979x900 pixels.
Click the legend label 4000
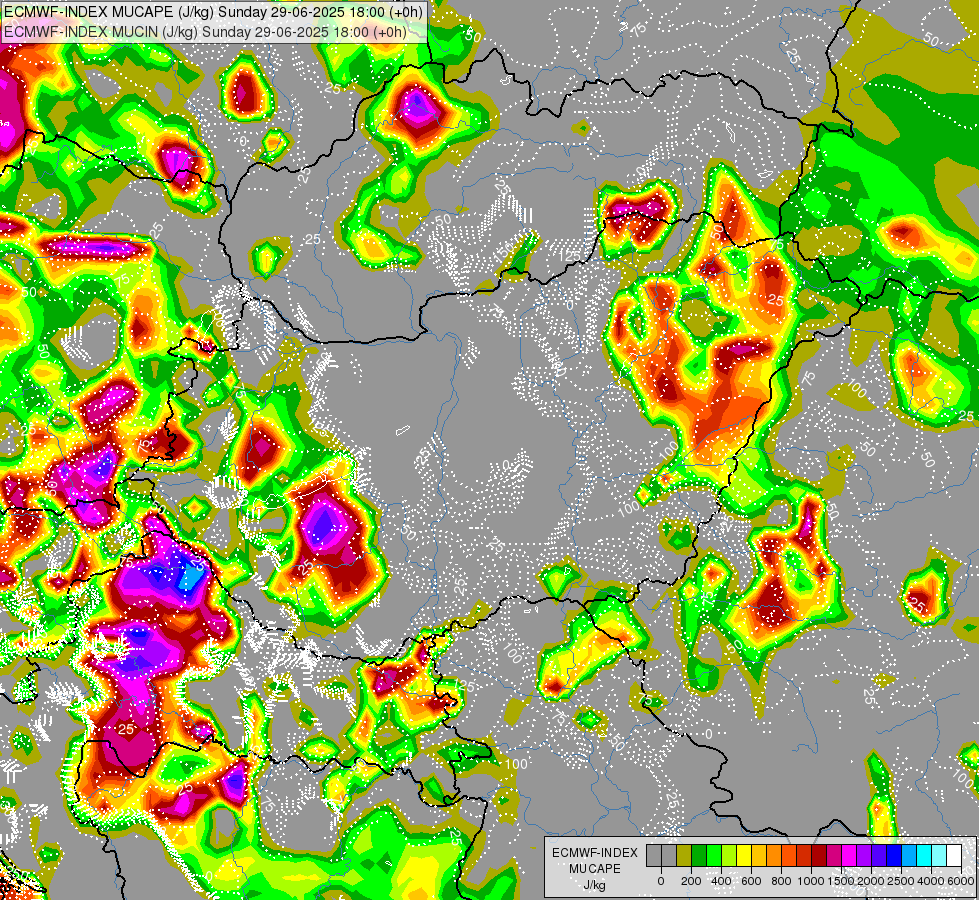pos(931,881)
